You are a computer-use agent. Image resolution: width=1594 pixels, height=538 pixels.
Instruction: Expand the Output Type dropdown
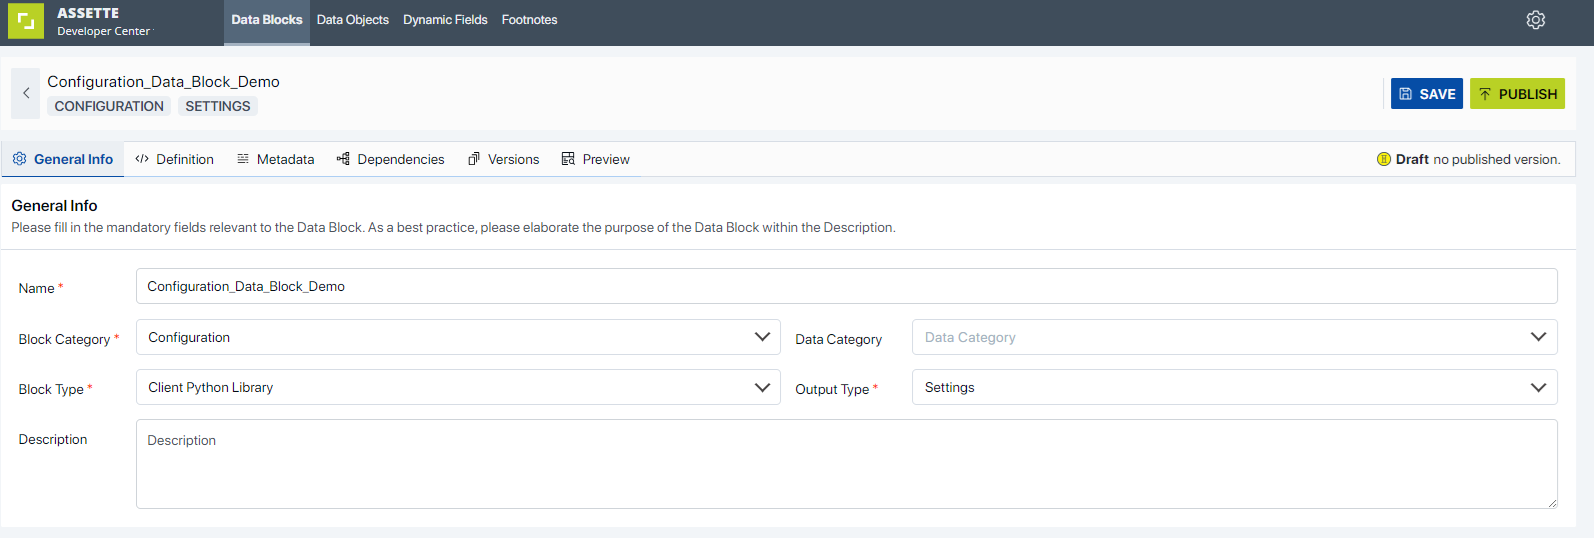pos(1235,387)
